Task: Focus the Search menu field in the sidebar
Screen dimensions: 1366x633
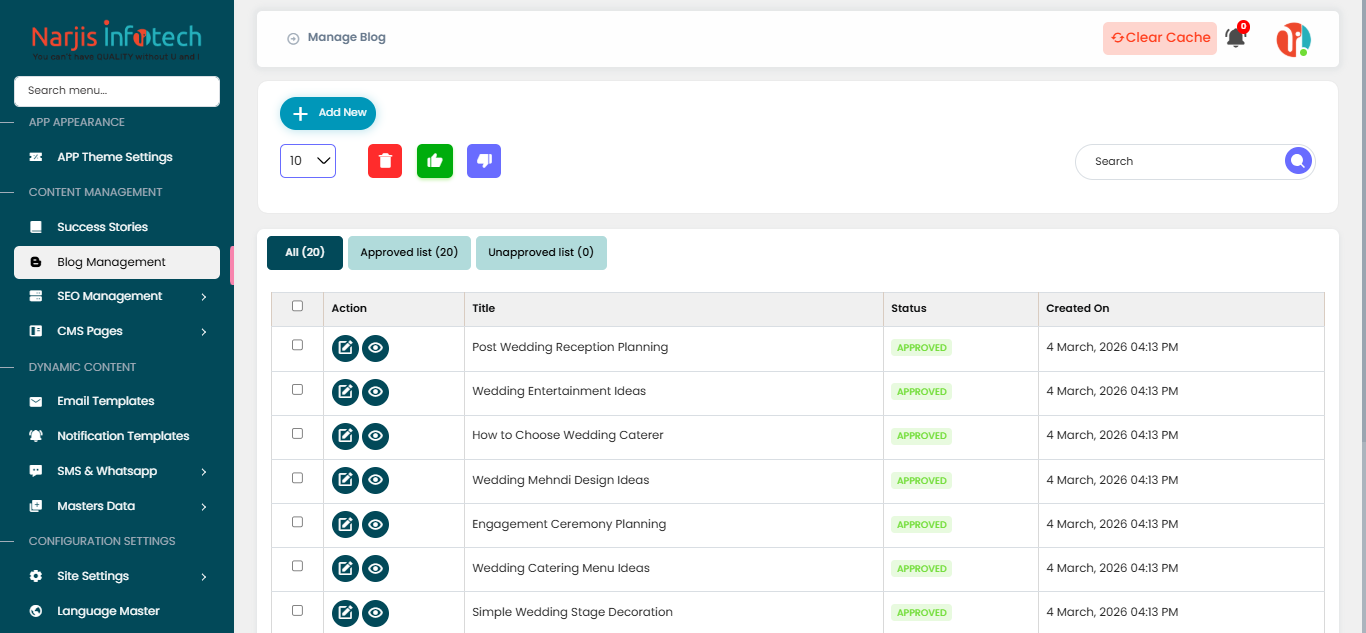Action: coord(117,91)
